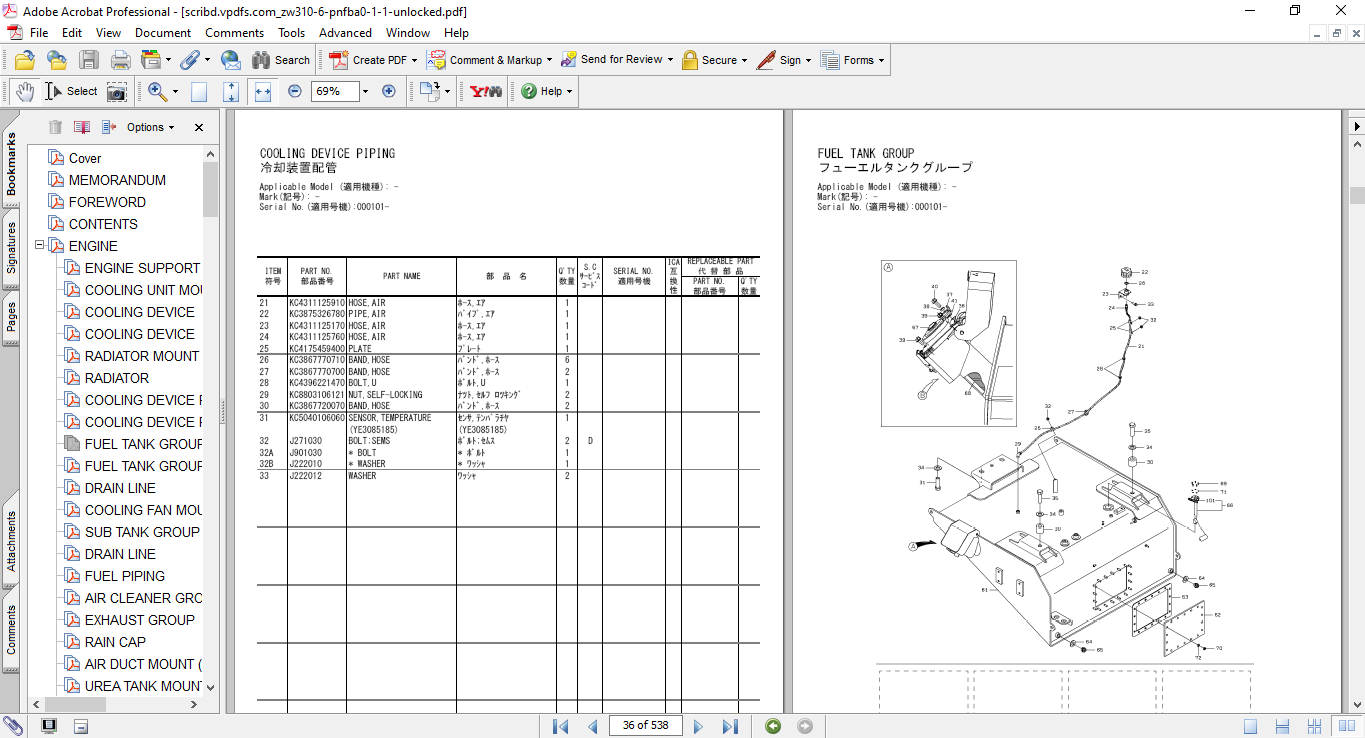Click the green Previous View arrow

pyautogui.click(x=773, y=726)
